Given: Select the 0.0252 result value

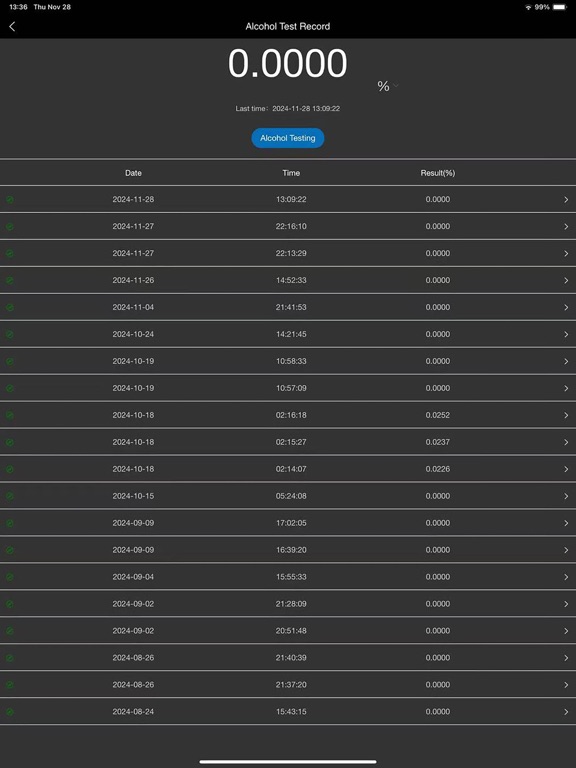Looking at the screenshot, I should (437, 415).
